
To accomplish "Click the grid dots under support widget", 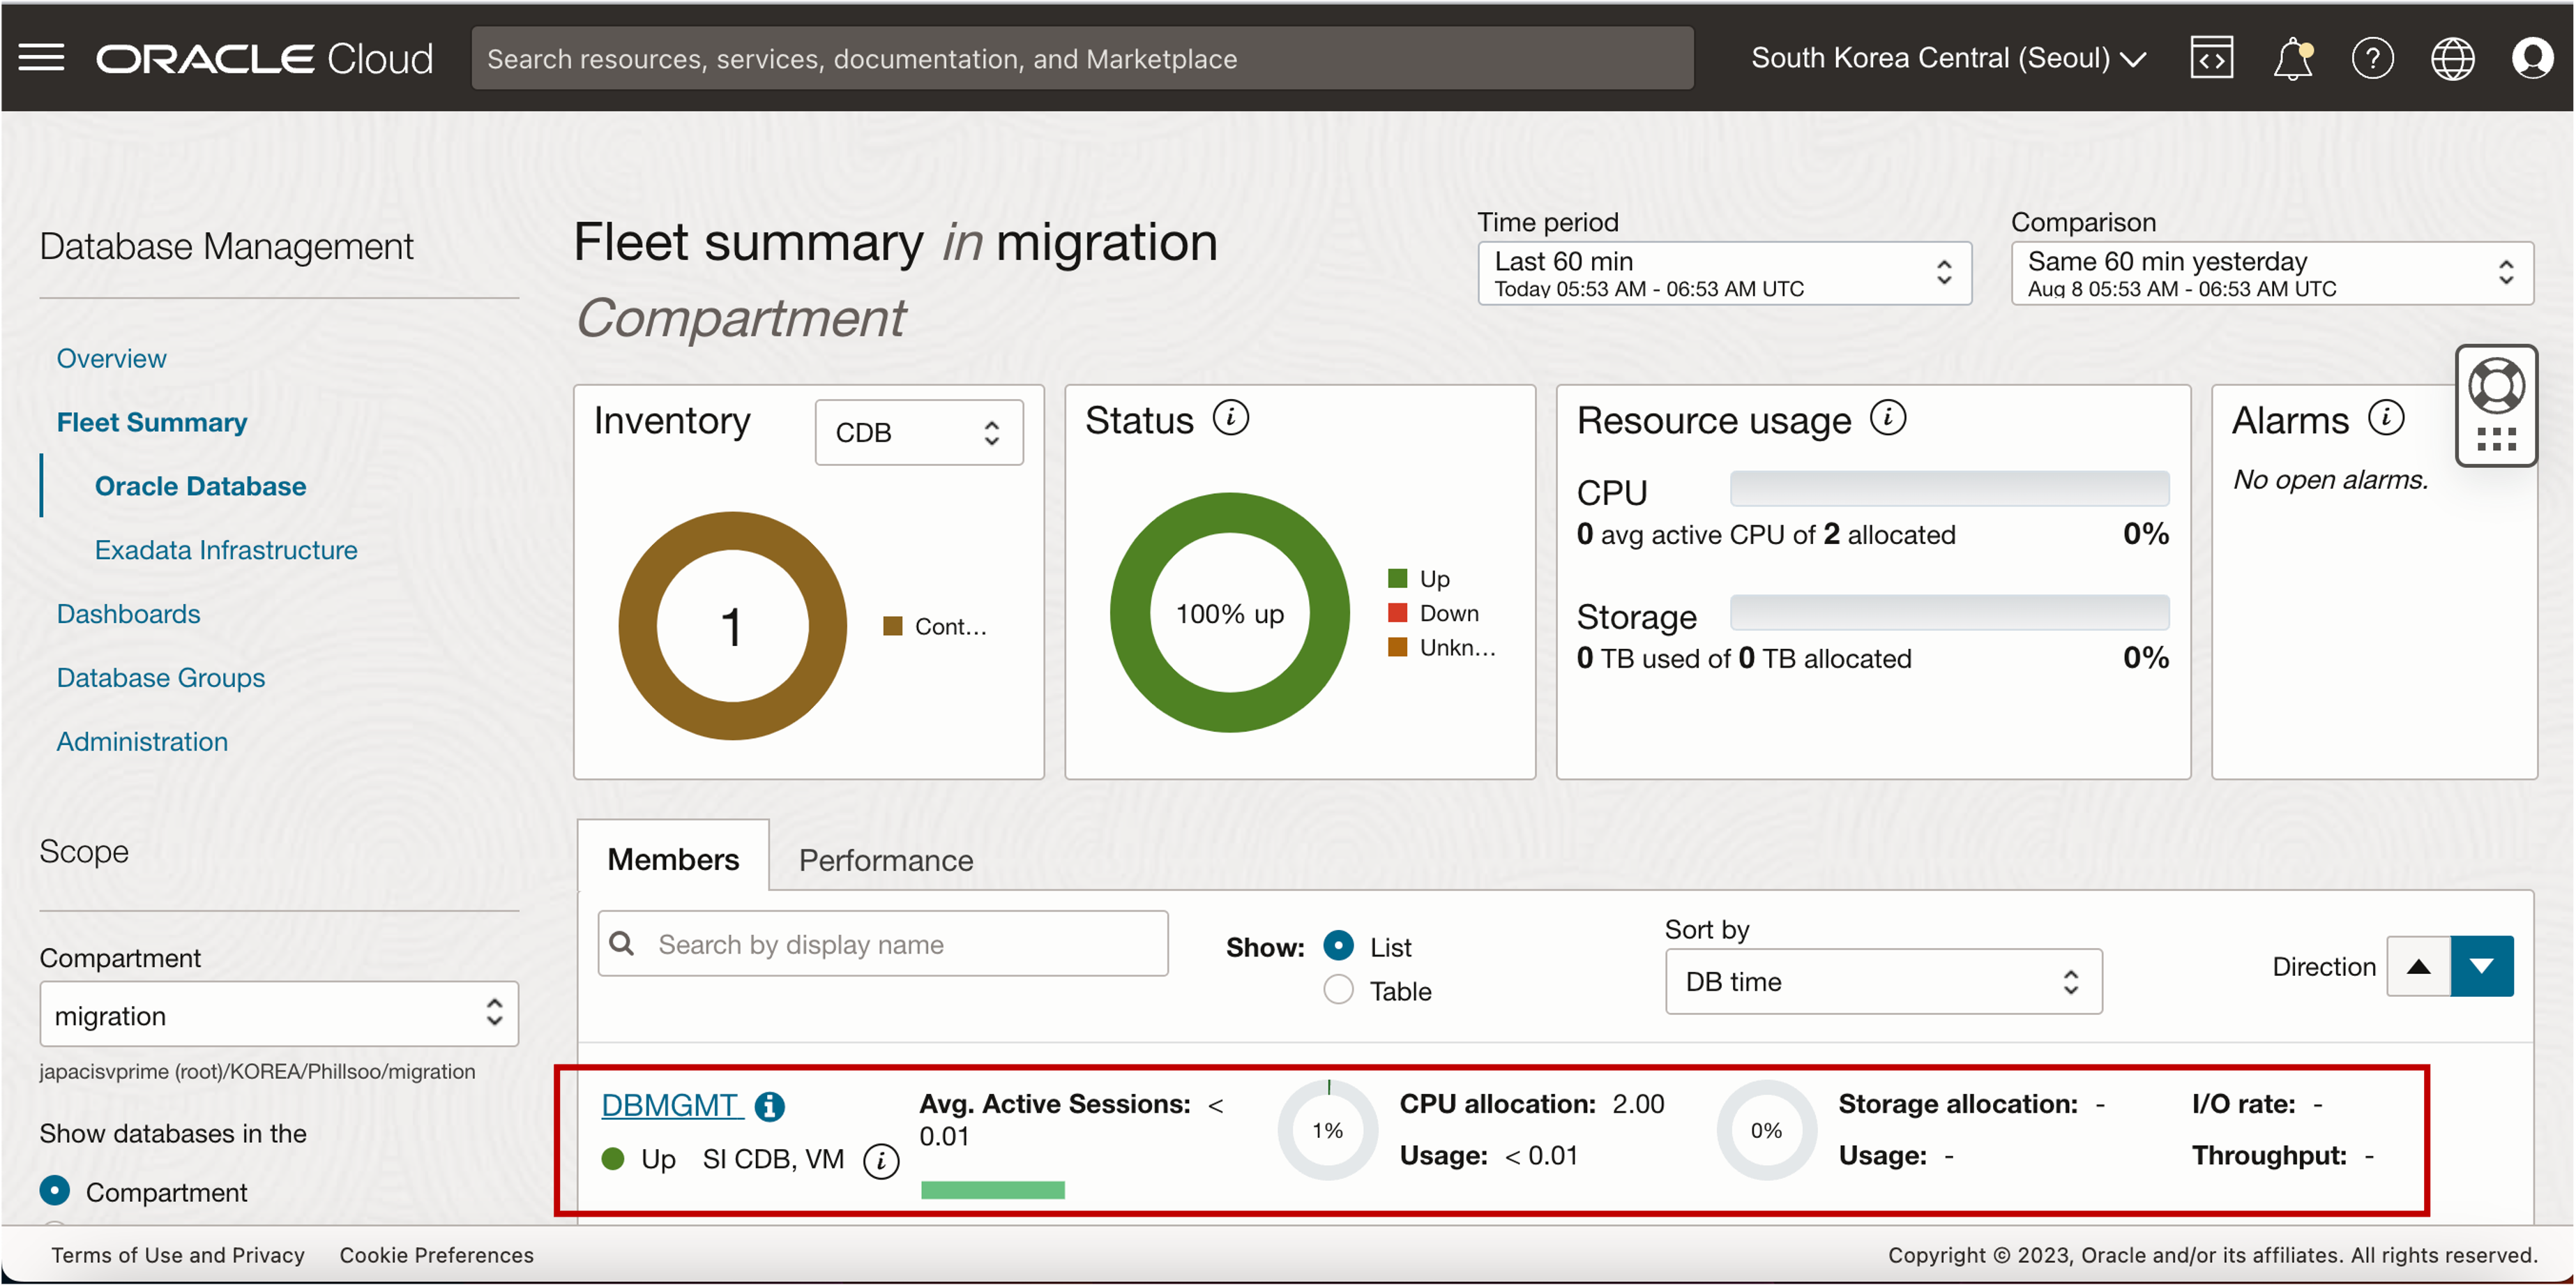I will [x=2496, y=439].
